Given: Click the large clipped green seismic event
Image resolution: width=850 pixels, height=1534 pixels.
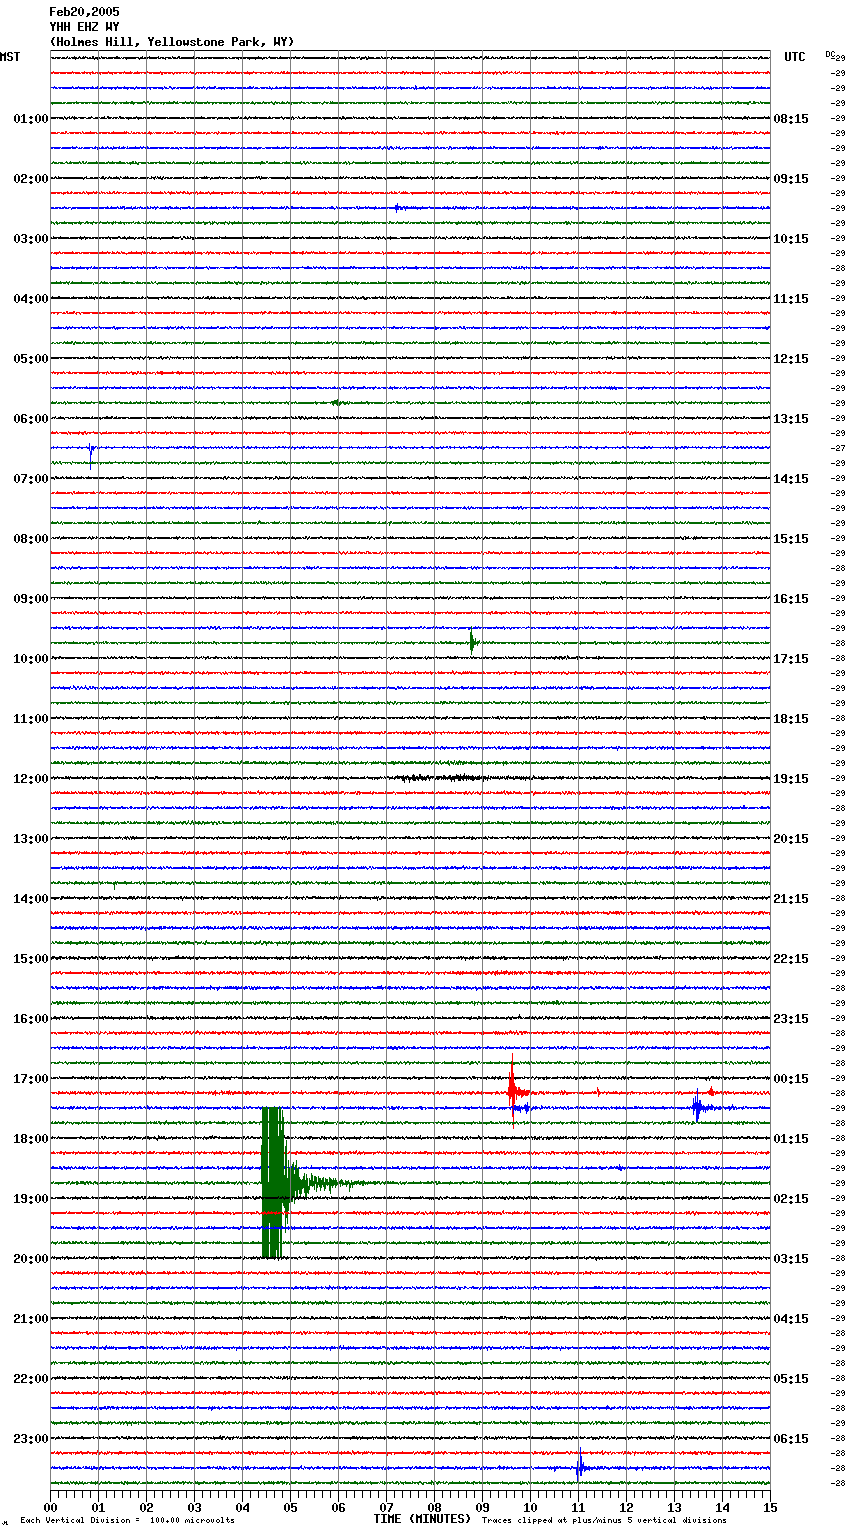Looking at the screenshot, I should [273, 1183].
